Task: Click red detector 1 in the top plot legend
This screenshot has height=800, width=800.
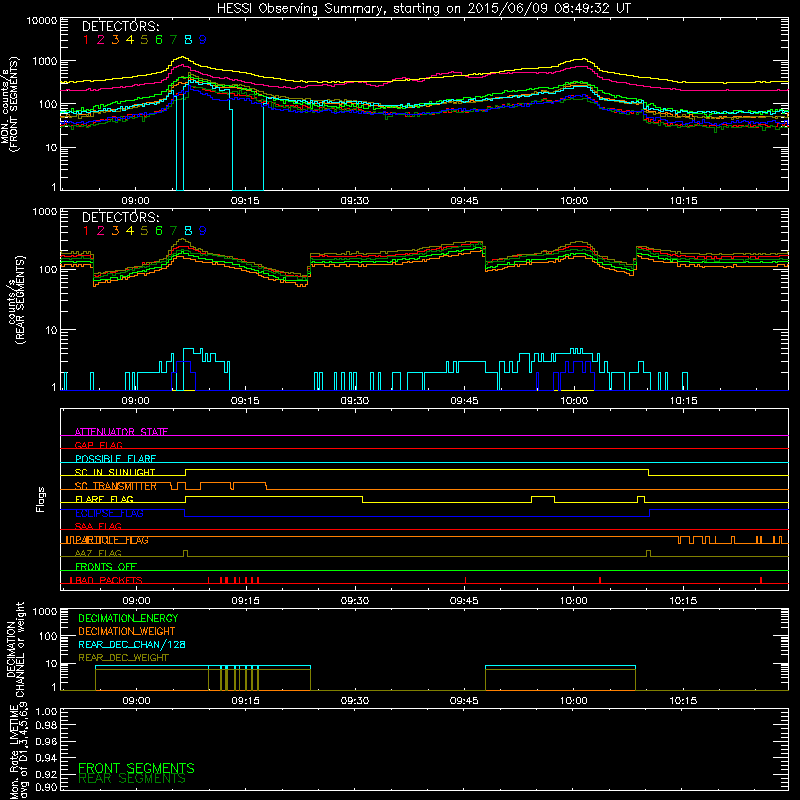Action: pyautogui.click(x=86, y=40)
